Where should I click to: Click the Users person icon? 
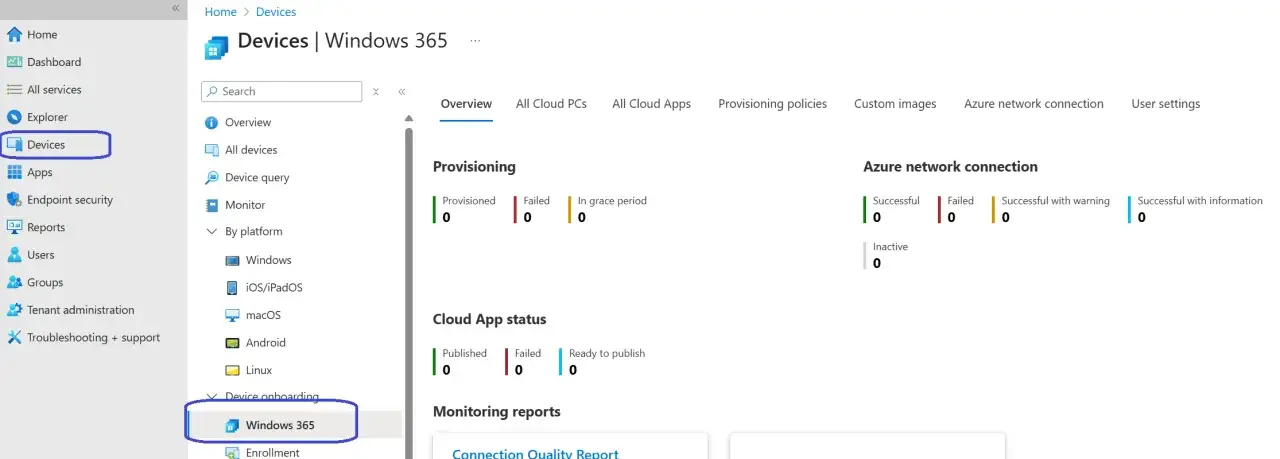[14, 255]
